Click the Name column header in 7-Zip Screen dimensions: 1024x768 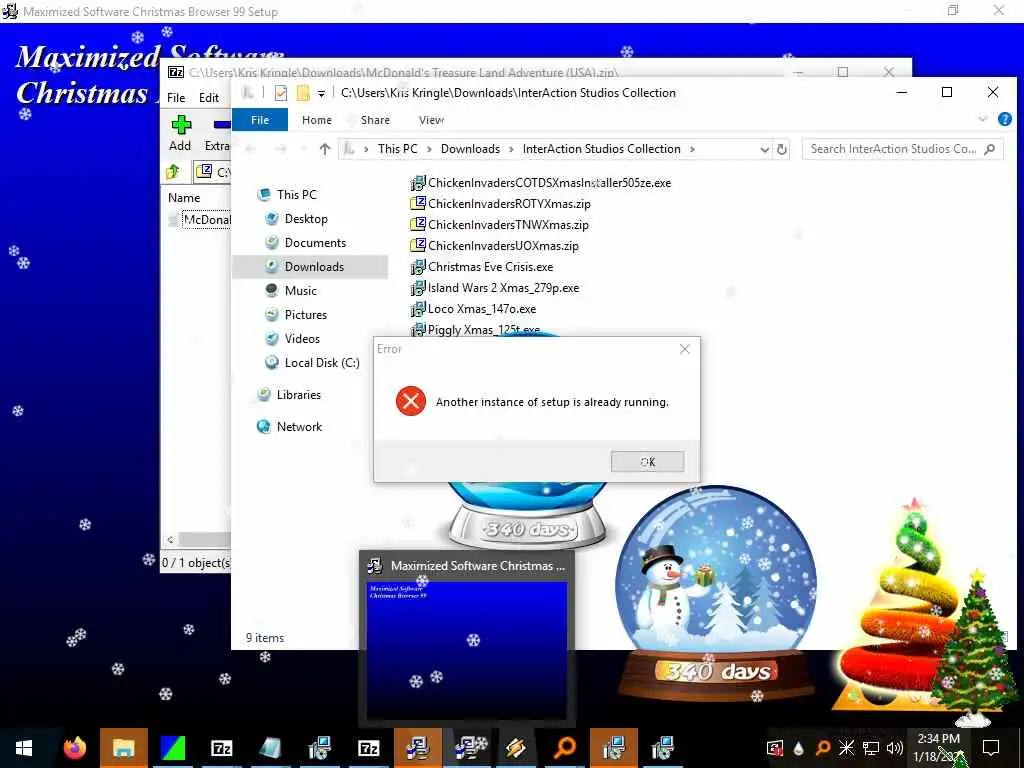click(x=184, y=198)
